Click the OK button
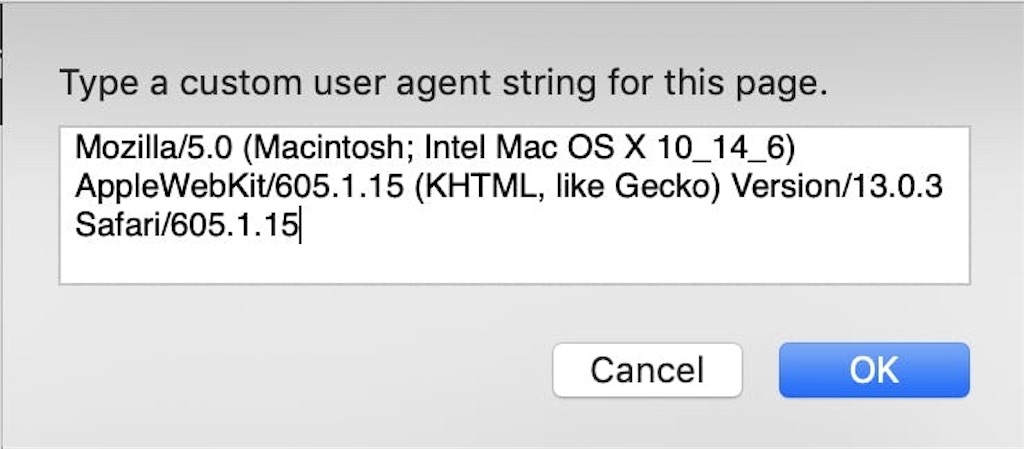This screenshot has width=1024, height=449. coord(874,370)
